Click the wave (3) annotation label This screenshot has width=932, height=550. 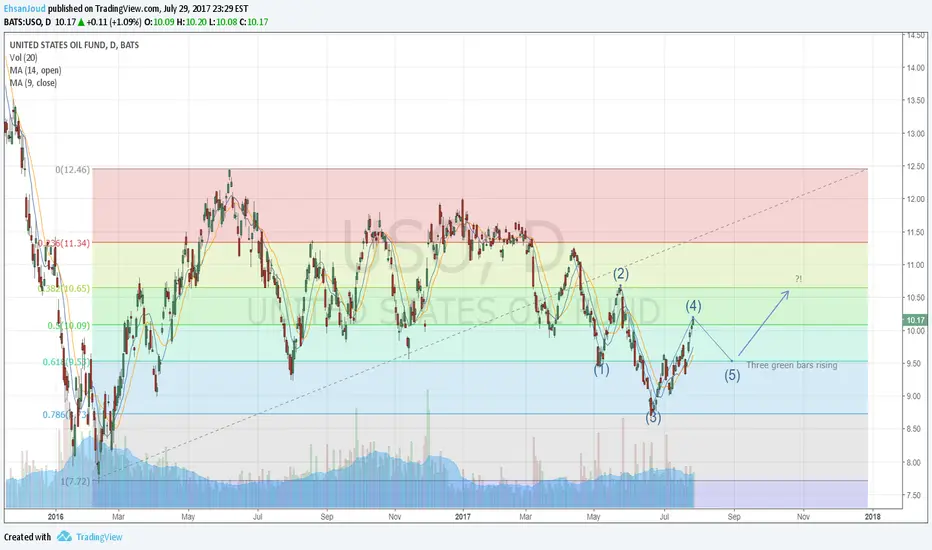pyautogui.click(x=653, y=418)
